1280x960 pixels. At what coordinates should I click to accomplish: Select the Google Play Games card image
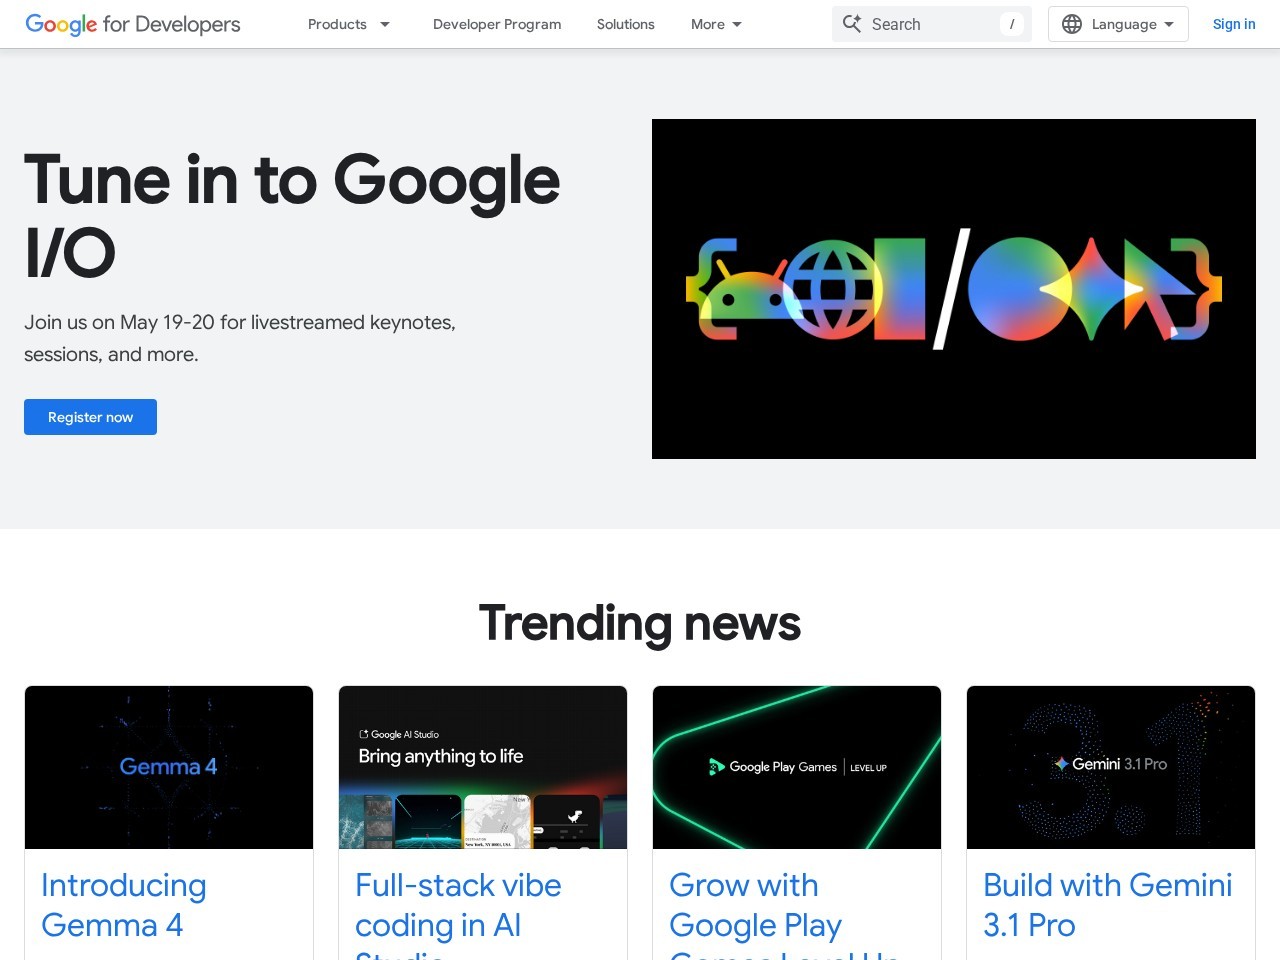click(797, 767)
